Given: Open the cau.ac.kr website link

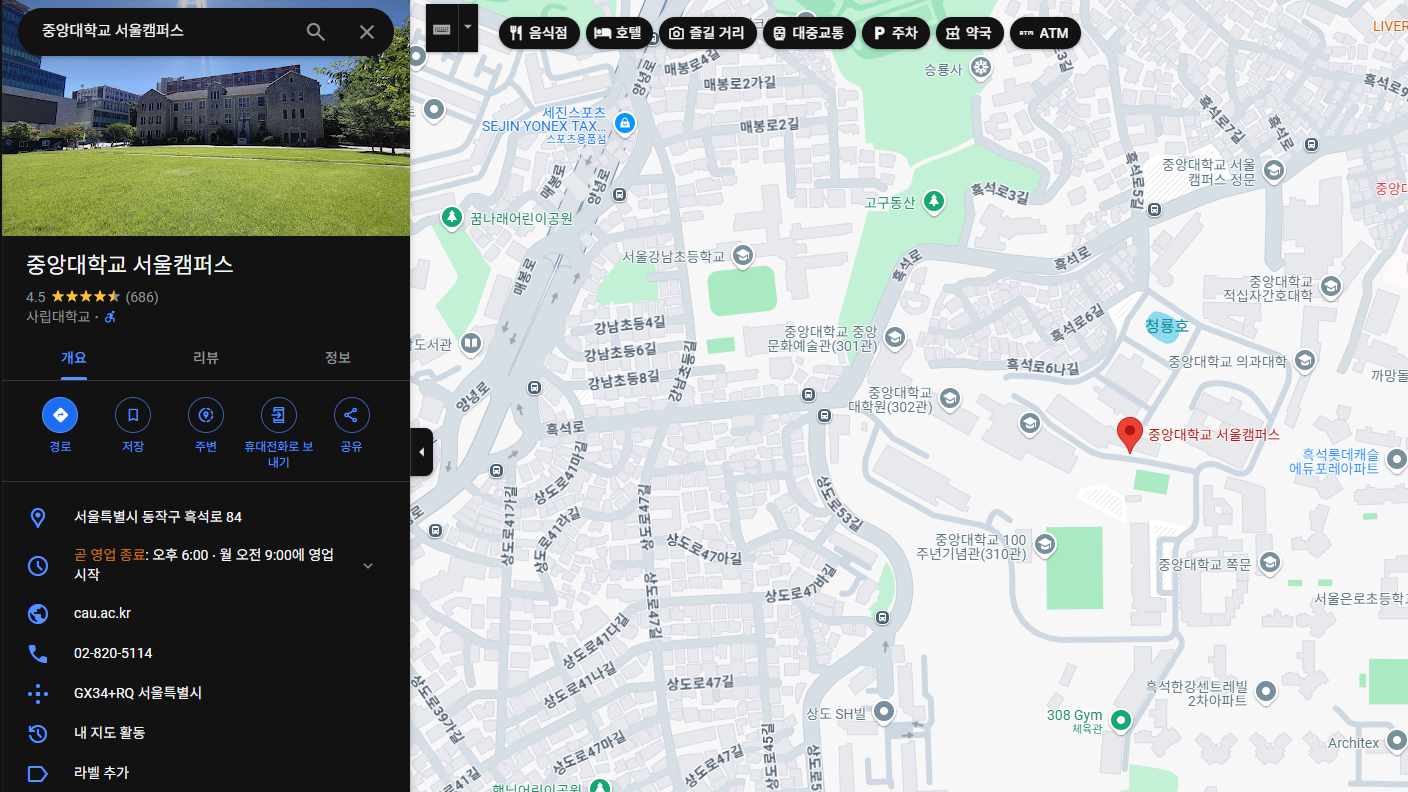Looking at the screenshot, I should [x=102, y=613].
